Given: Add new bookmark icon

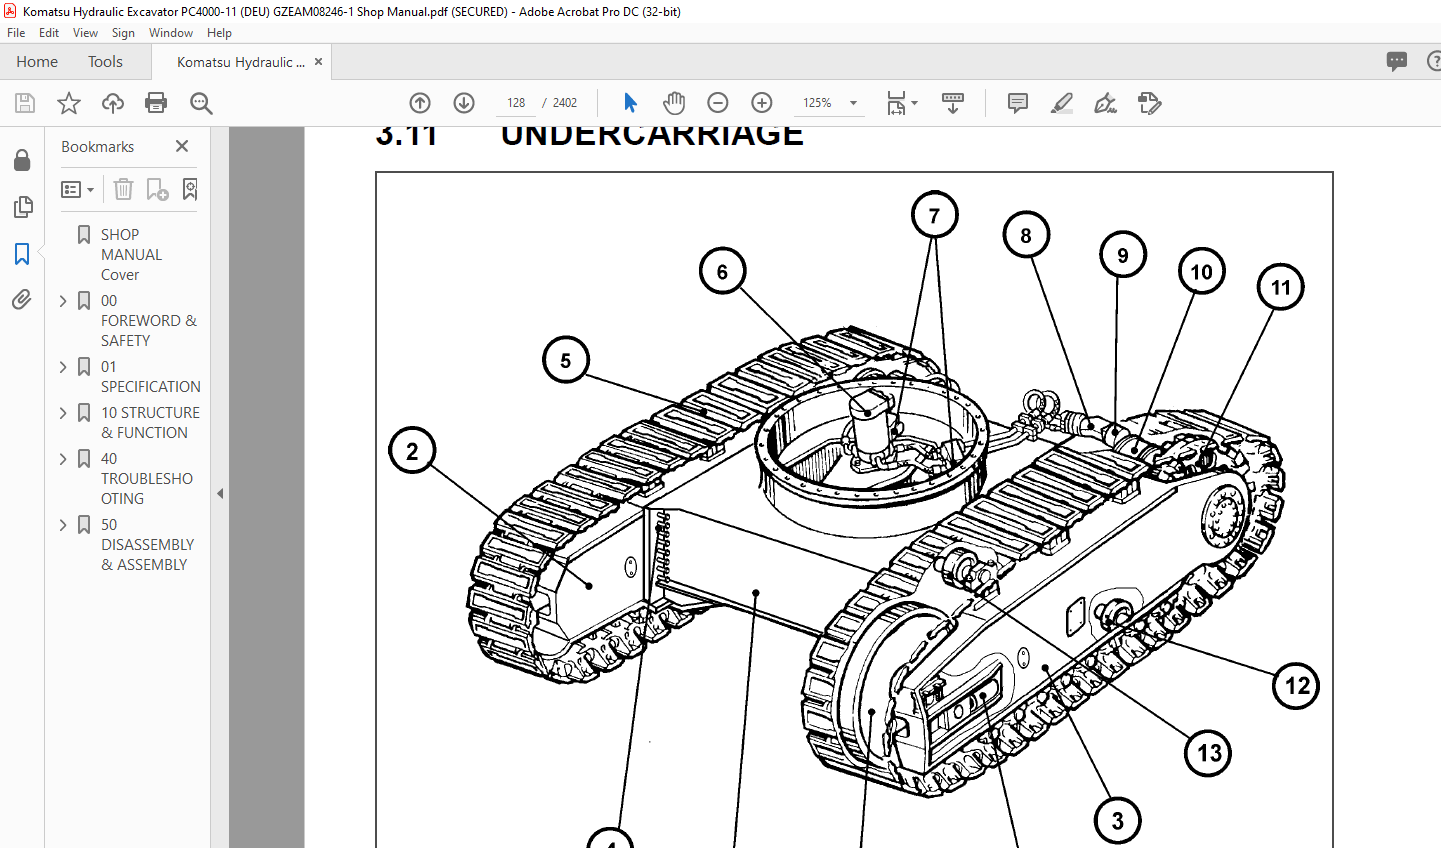Looking at the screenshot, I should [157, 189].
